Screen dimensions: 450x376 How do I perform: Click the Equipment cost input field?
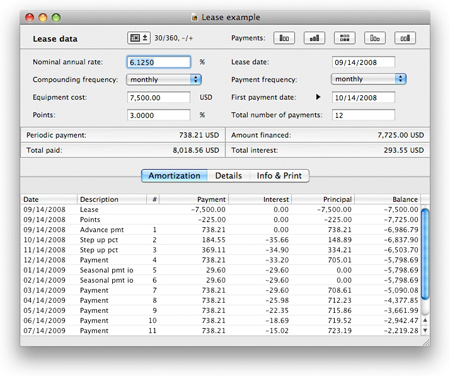click(159, 98)
